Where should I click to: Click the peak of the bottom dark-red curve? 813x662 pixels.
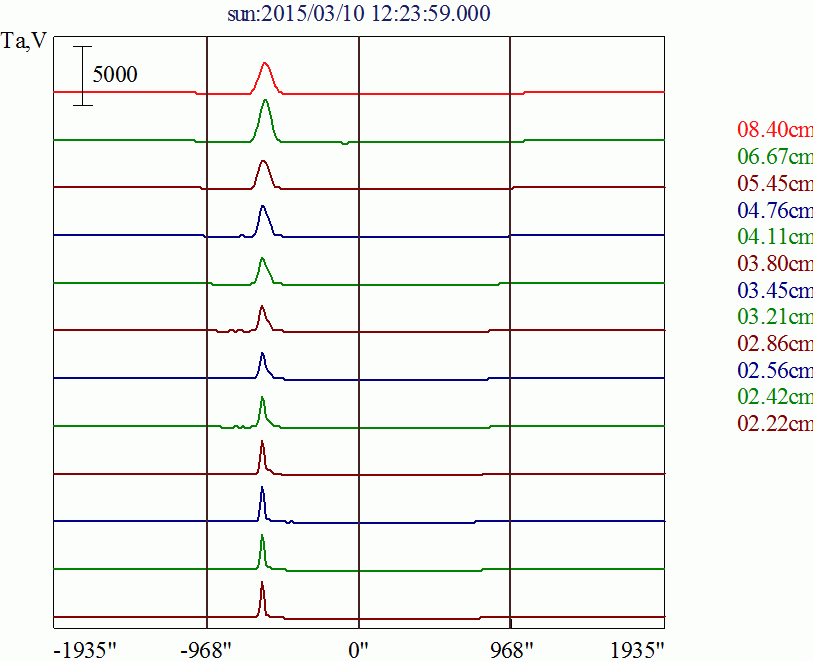tap(262, 582)
